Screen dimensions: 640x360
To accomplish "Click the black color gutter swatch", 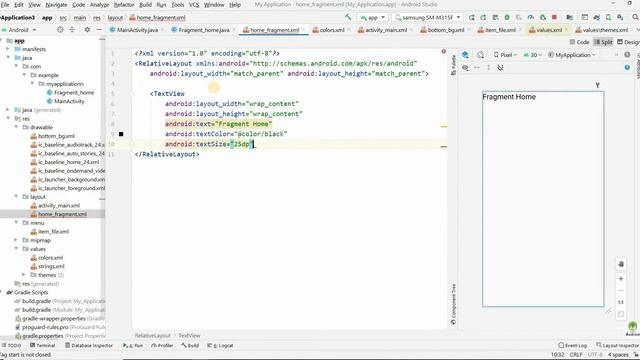I will 121,134.
